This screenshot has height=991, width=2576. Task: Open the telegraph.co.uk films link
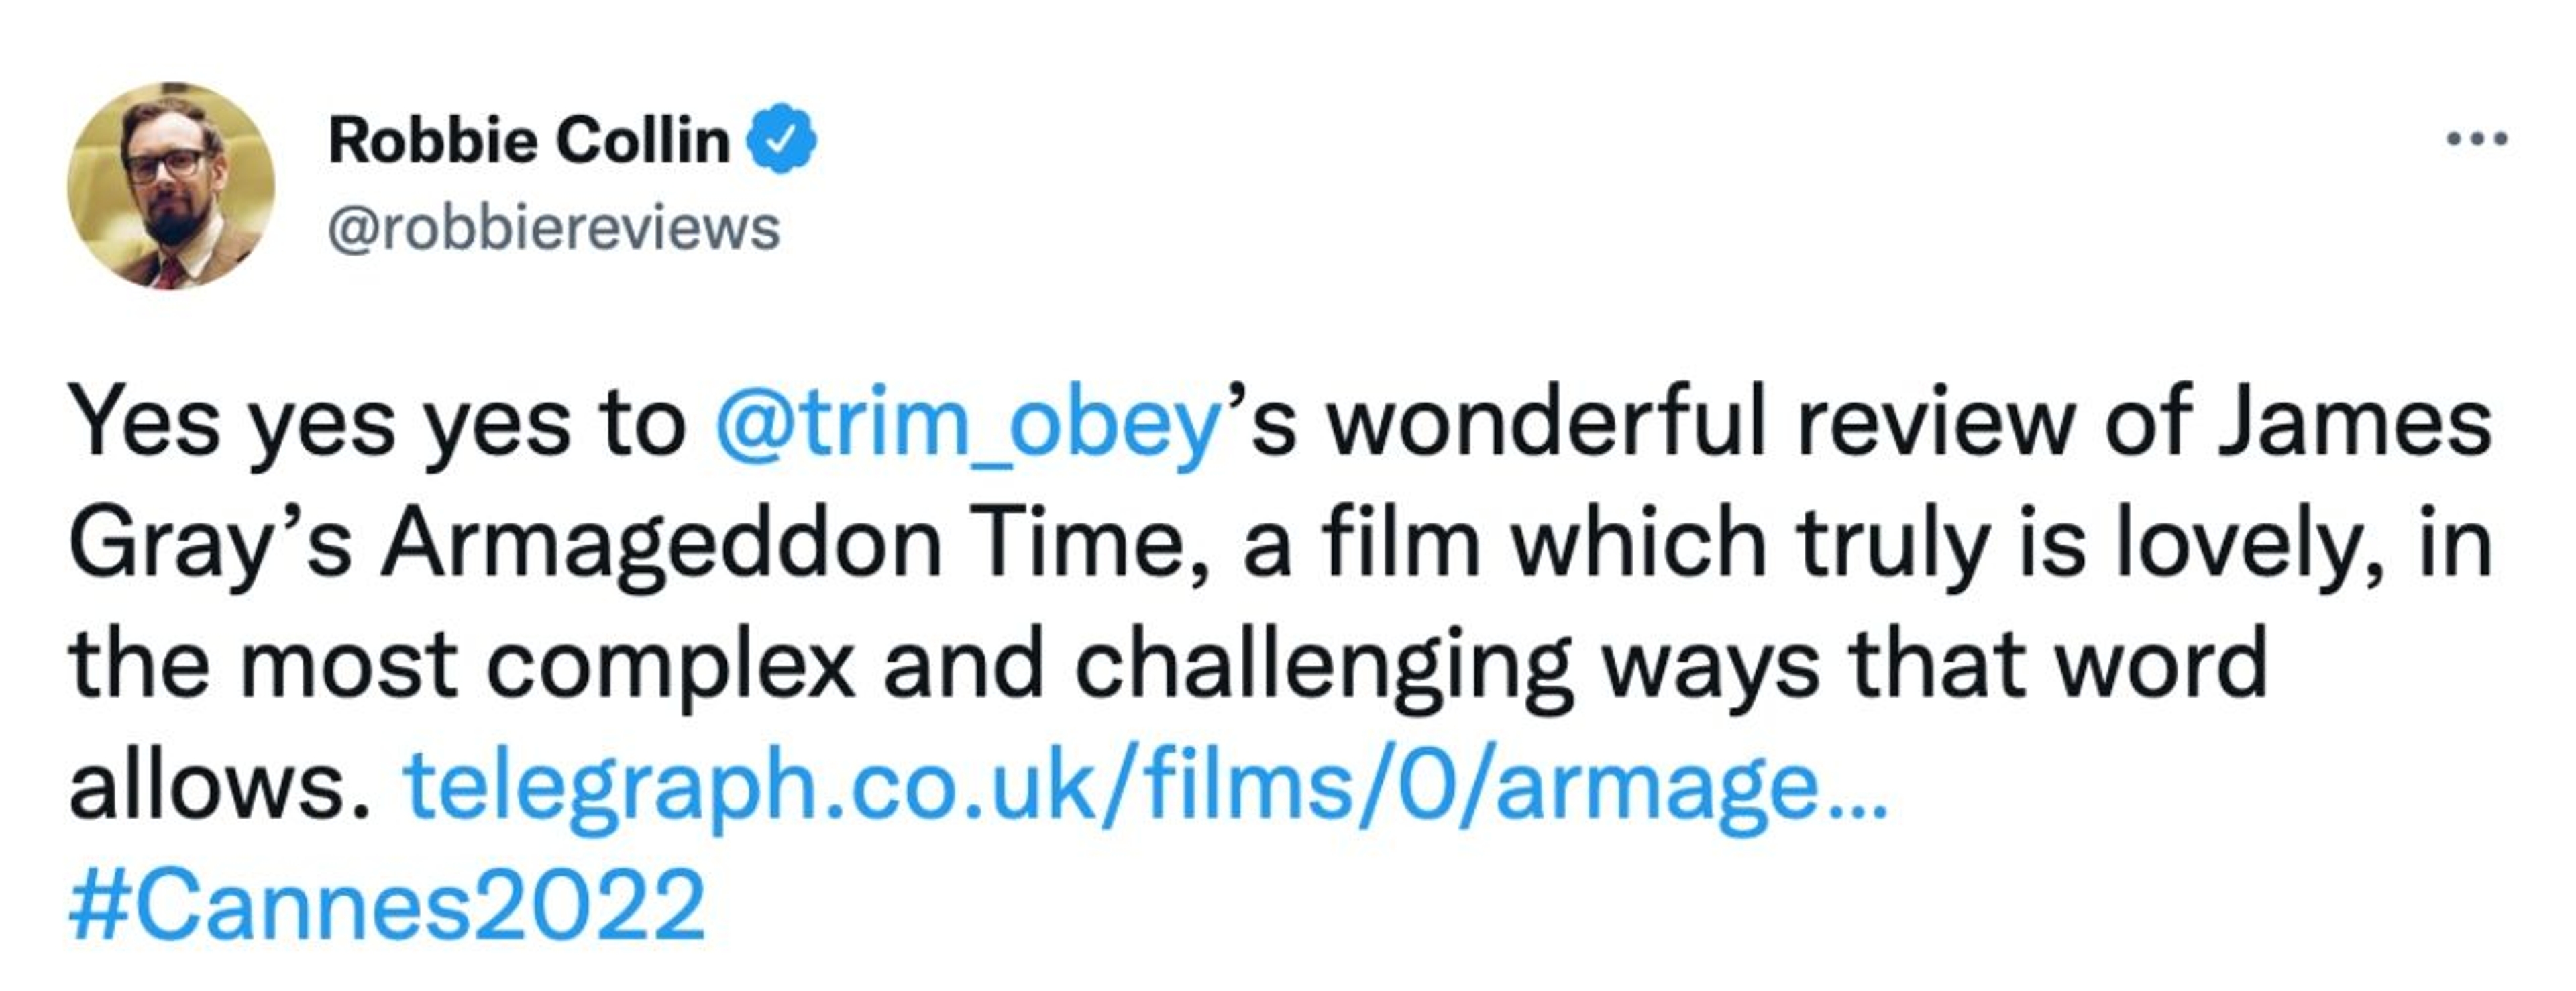pos(1144,787)
